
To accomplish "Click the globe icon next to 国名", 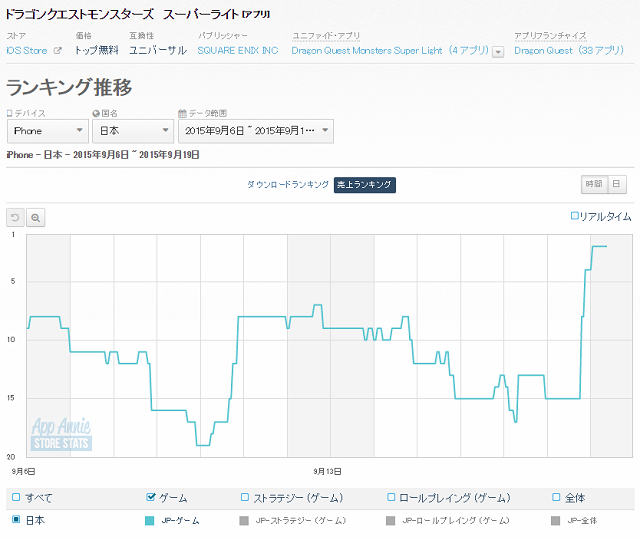I will 95,114.
